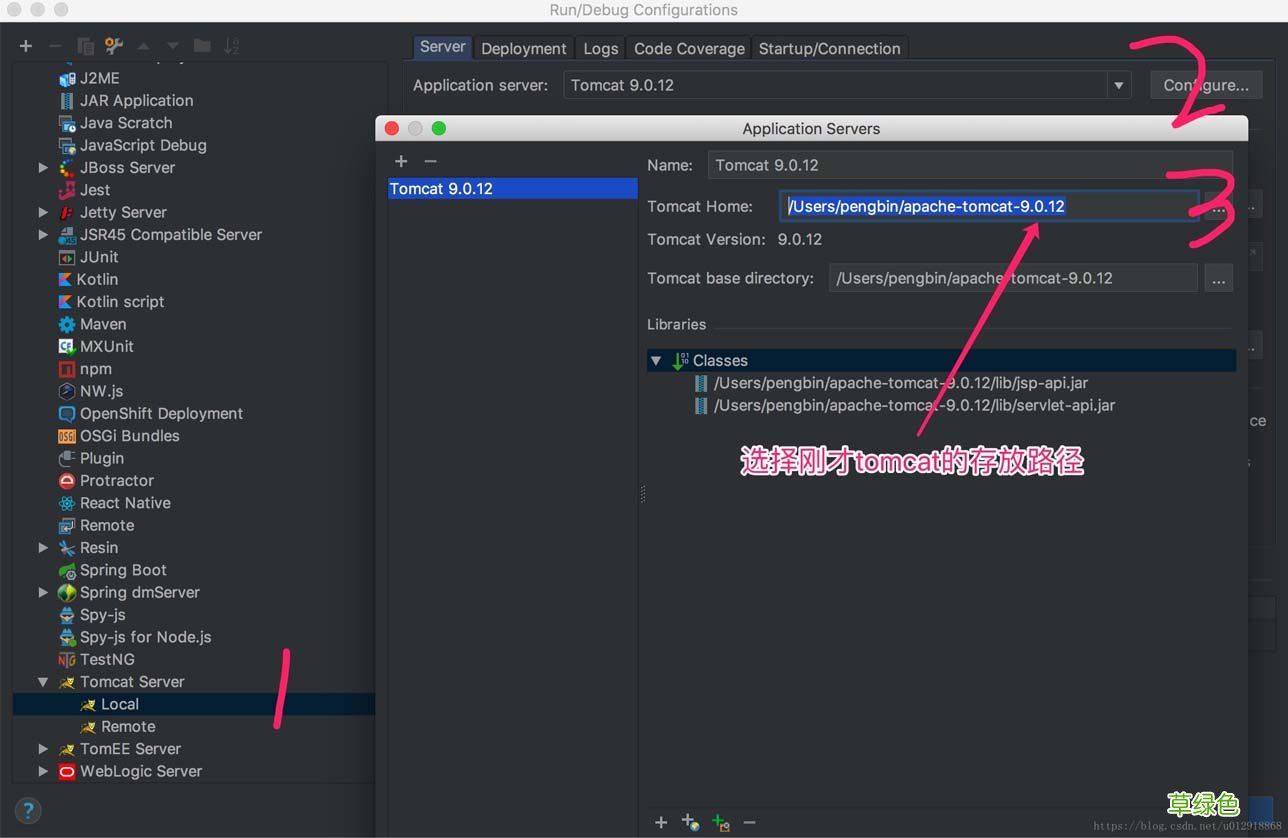Remove the selected library entry
1288x838 pixels.
749,822
